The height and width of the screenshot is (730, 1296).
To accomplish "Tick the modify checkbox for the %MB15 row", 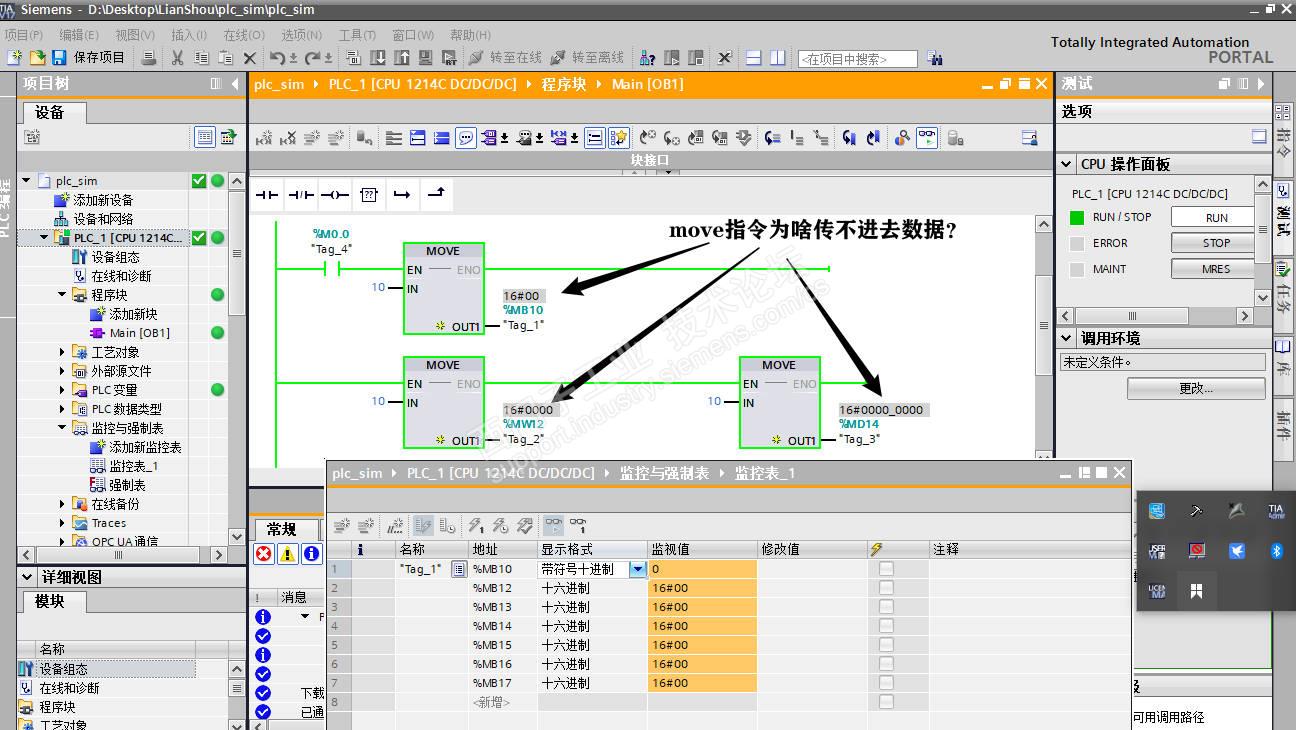I will [x=886, y=645].
